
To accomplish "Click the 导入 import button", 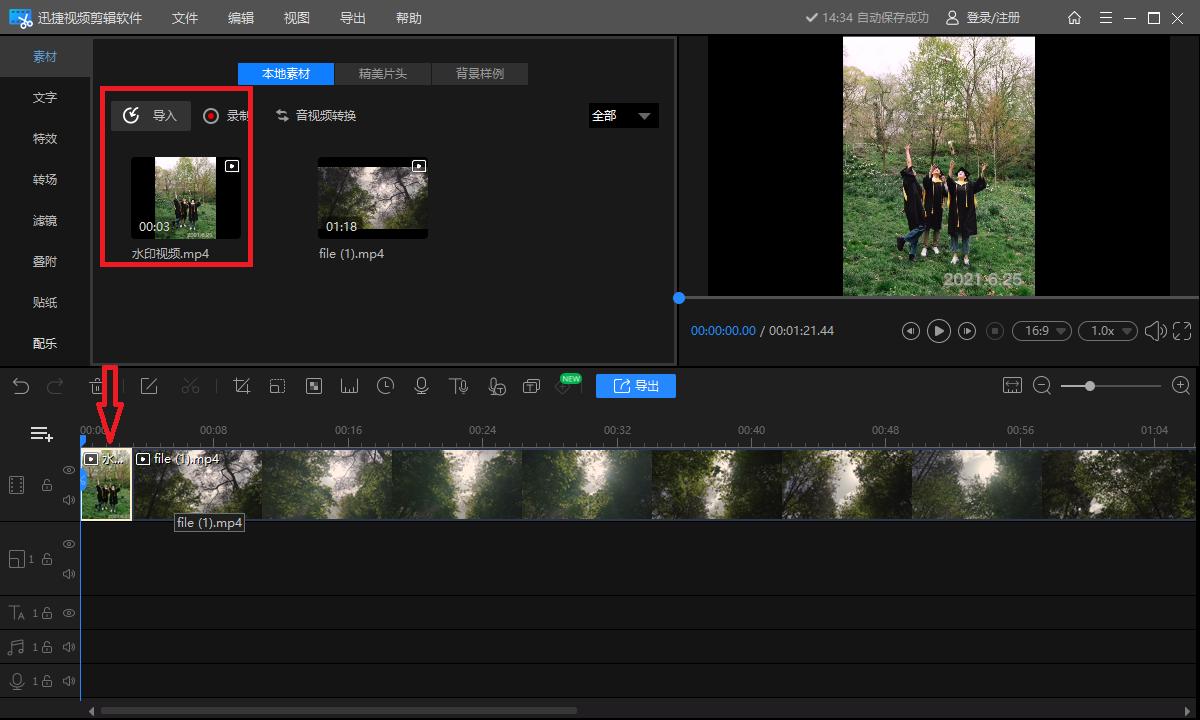I will click(151, 116).
